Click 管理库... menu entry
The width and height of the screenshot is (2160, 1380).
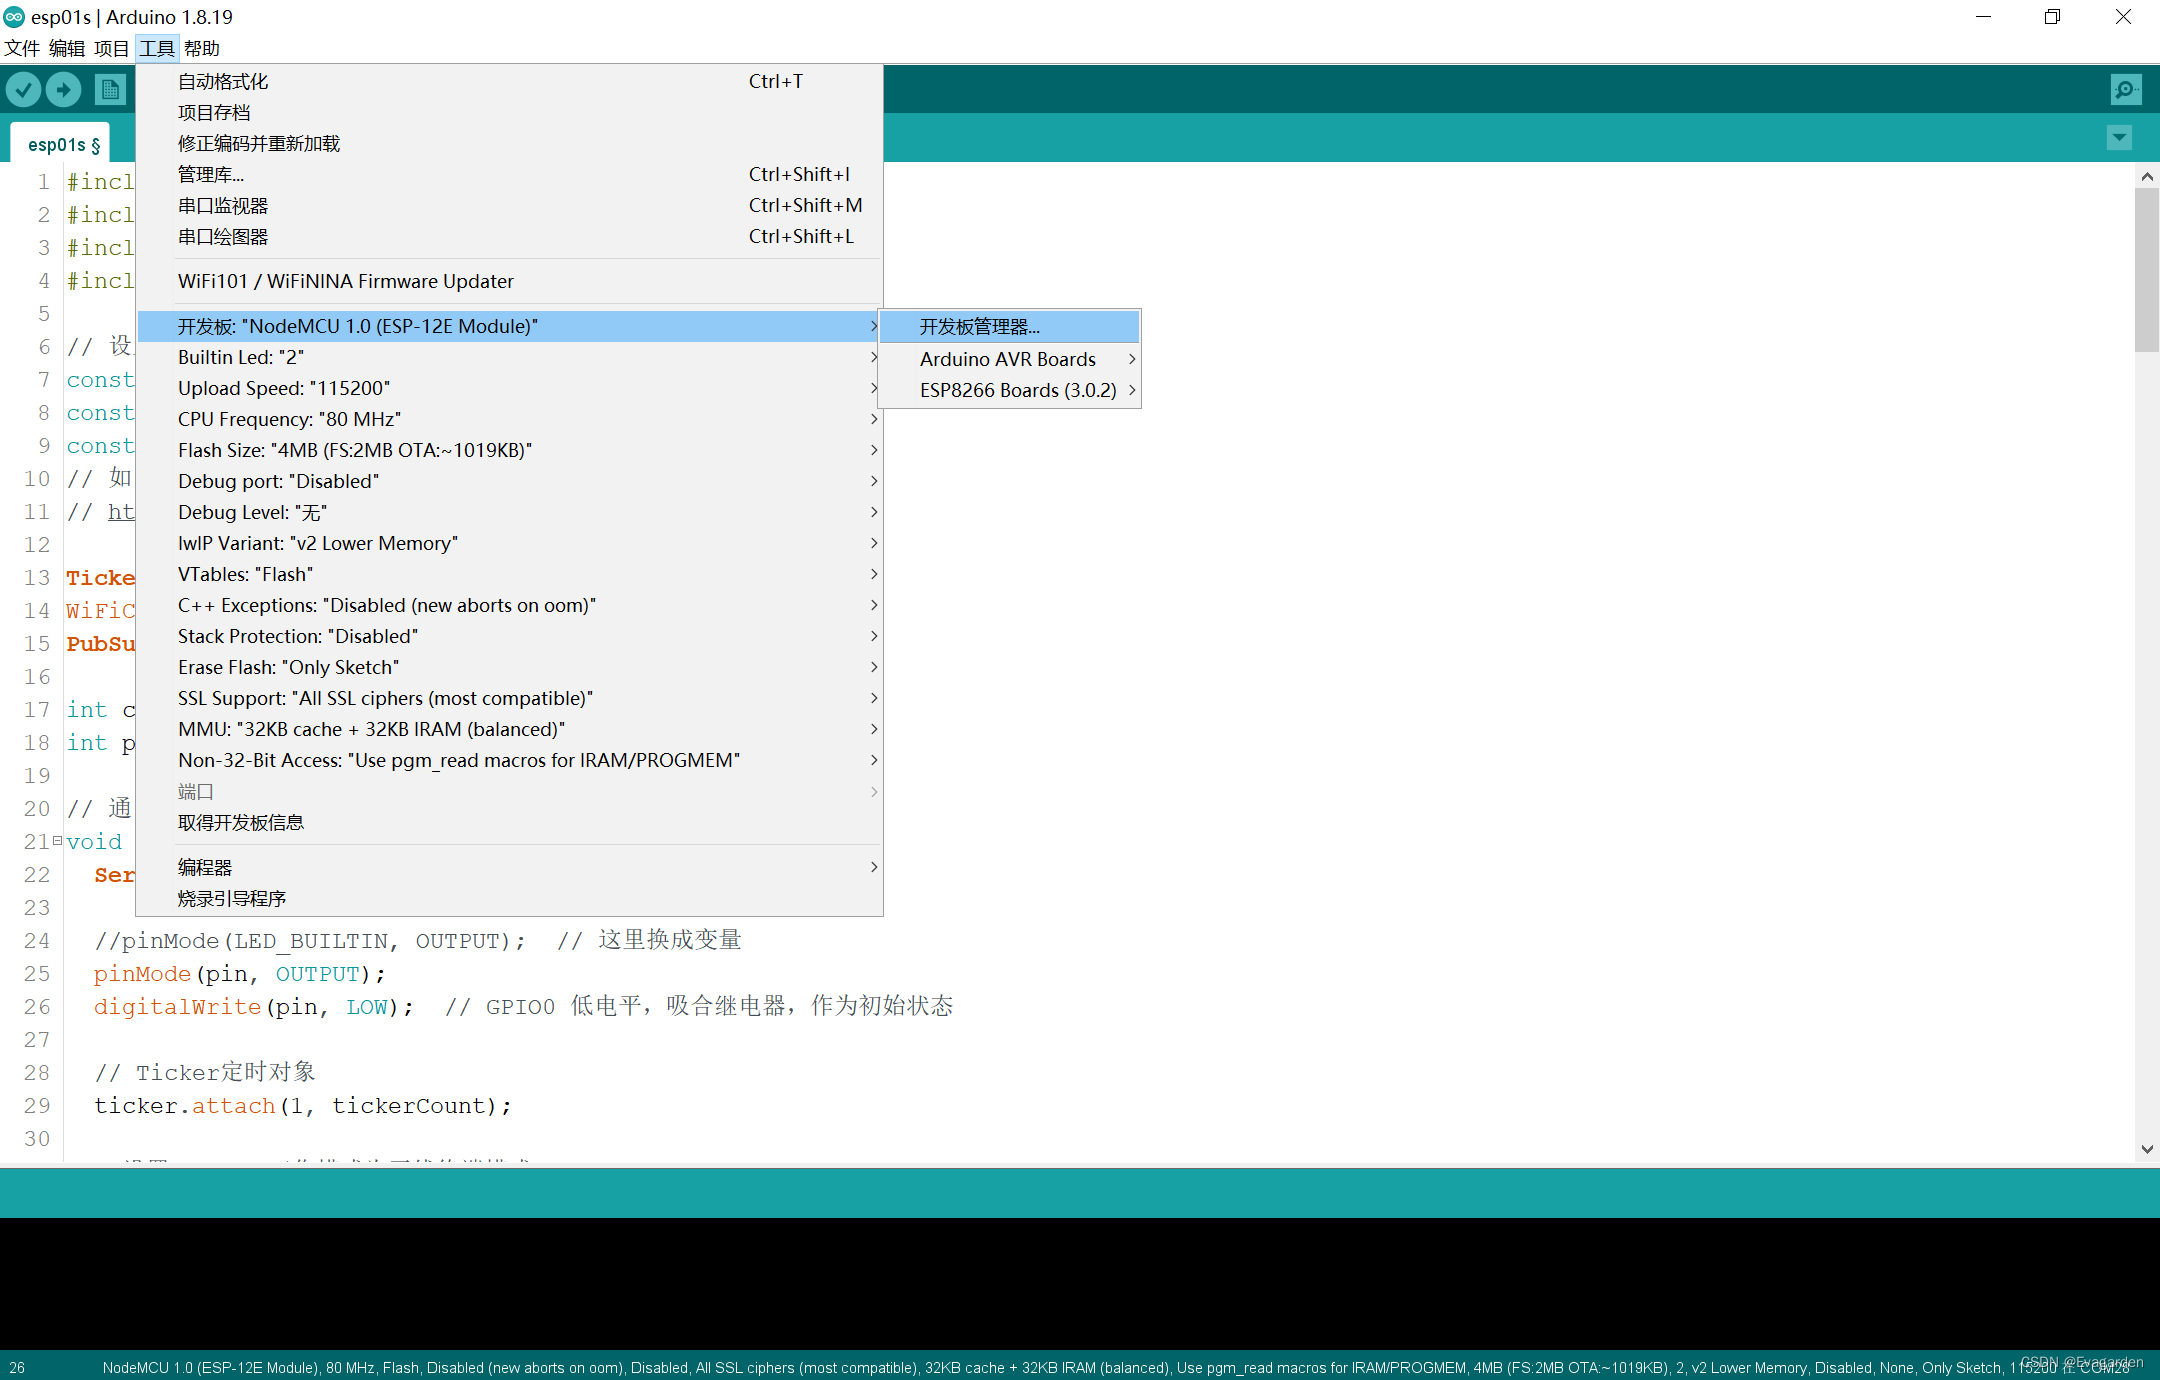click(x=210, y=175)
